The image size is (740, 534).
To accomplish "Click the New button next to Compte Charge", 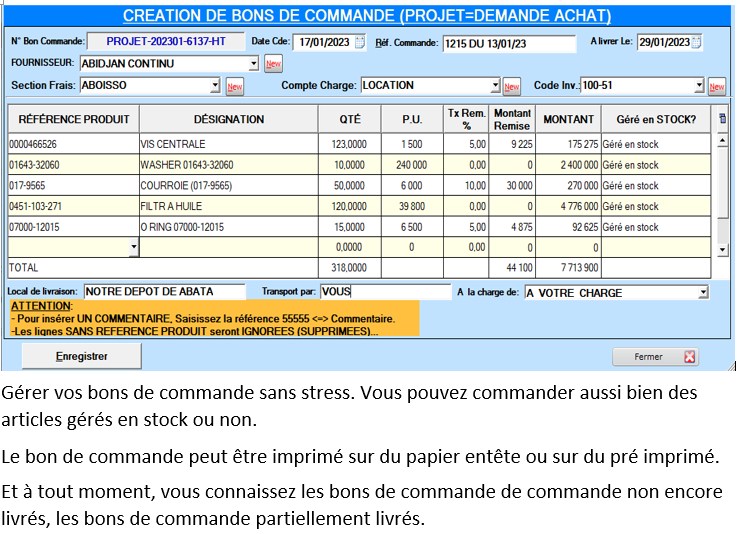I will tap(512, 87).
